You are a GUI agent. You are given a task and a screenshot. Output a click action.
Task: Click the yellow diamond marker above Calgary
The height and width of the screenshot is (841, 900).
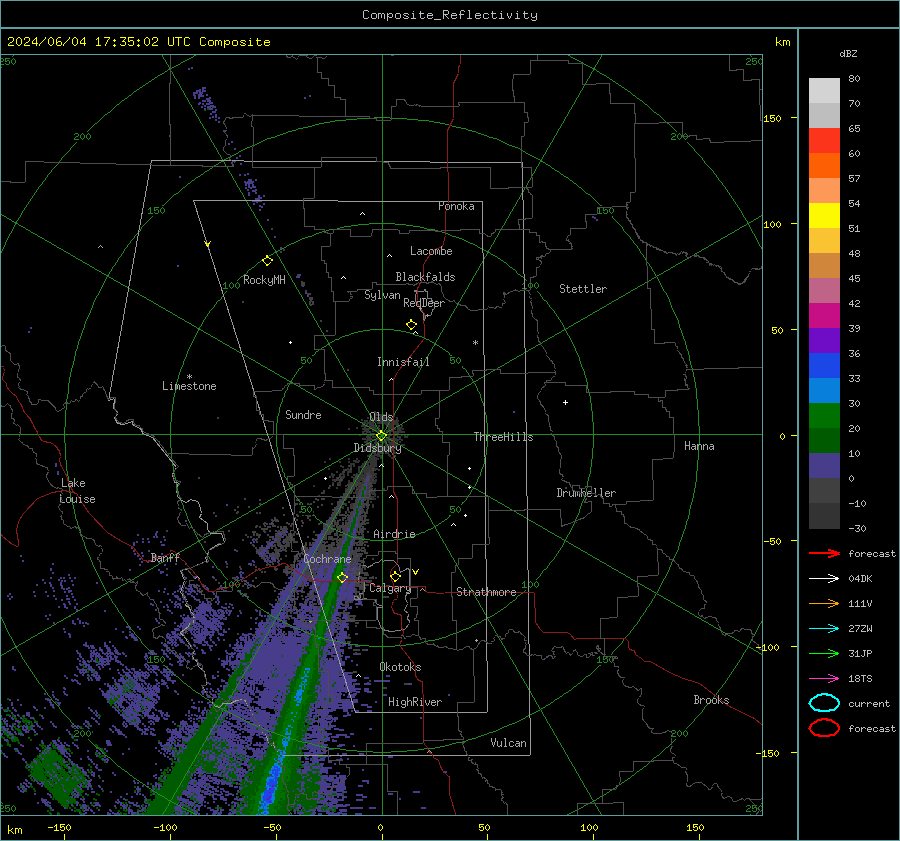tap(395, 576)
